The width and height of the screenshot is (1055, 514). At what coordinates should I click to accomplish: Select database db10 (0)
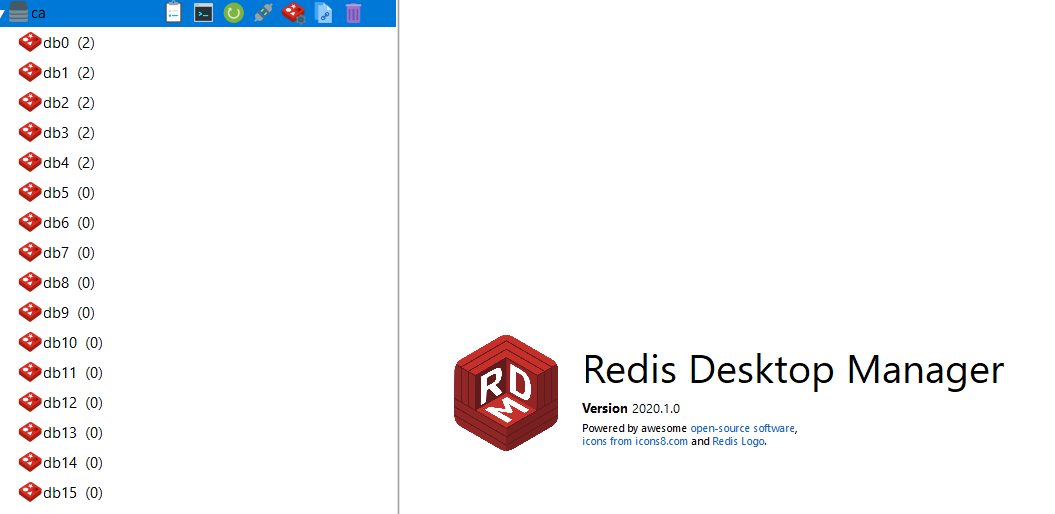coord(73,342)
